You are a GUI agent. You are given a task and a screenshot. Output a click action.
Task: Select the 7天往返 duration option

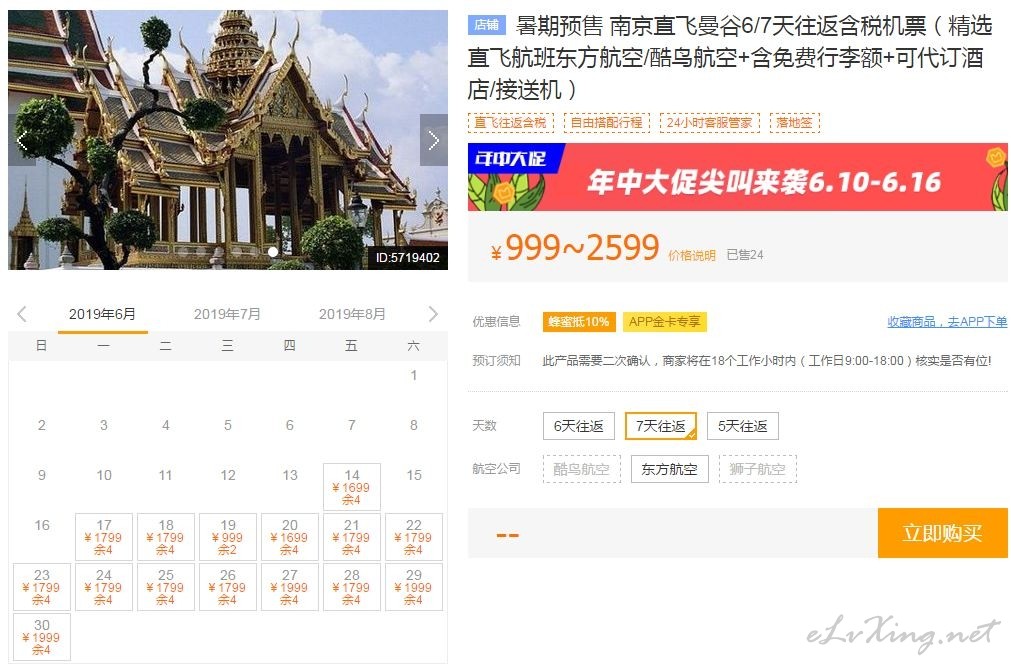point(661,426)
